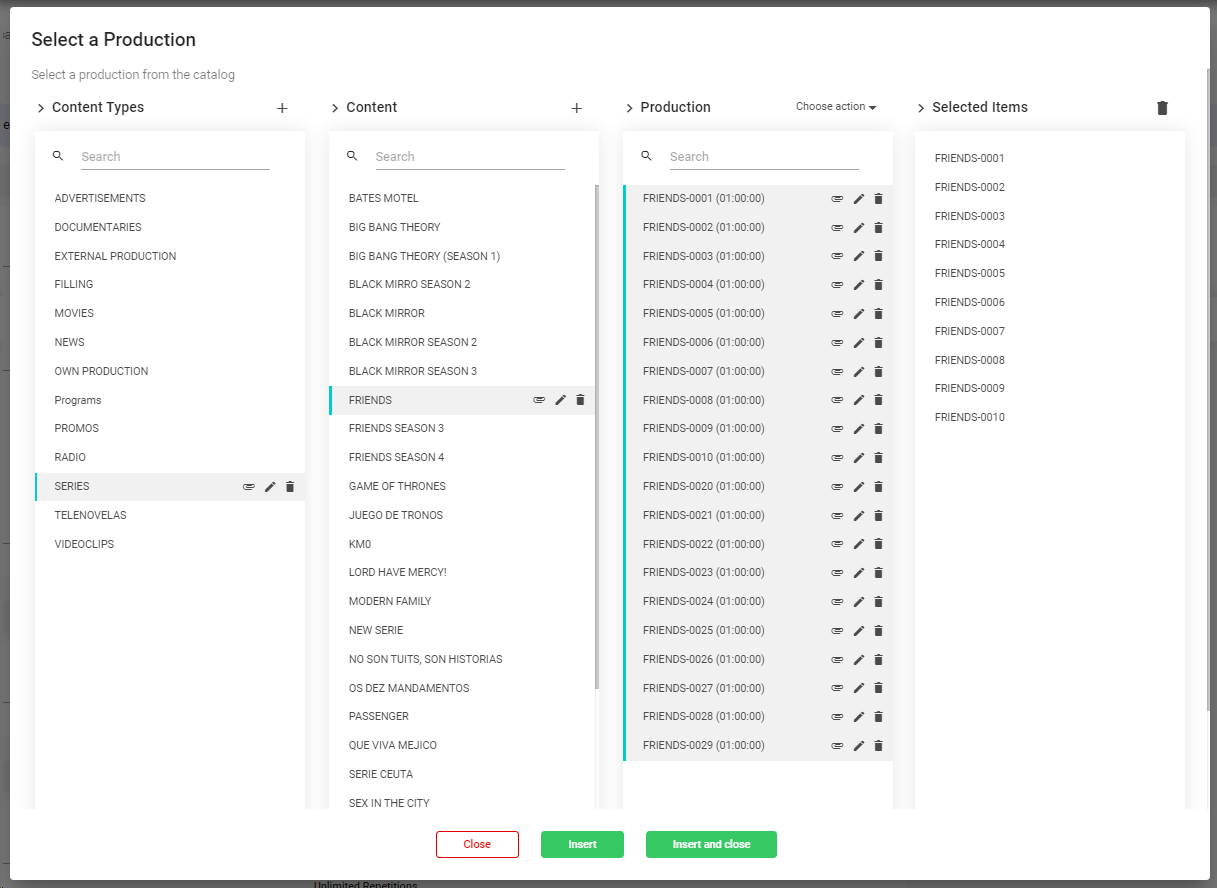Edit the FRIENDS-0005 production
1217x888 pixels.
click(858, 314)
